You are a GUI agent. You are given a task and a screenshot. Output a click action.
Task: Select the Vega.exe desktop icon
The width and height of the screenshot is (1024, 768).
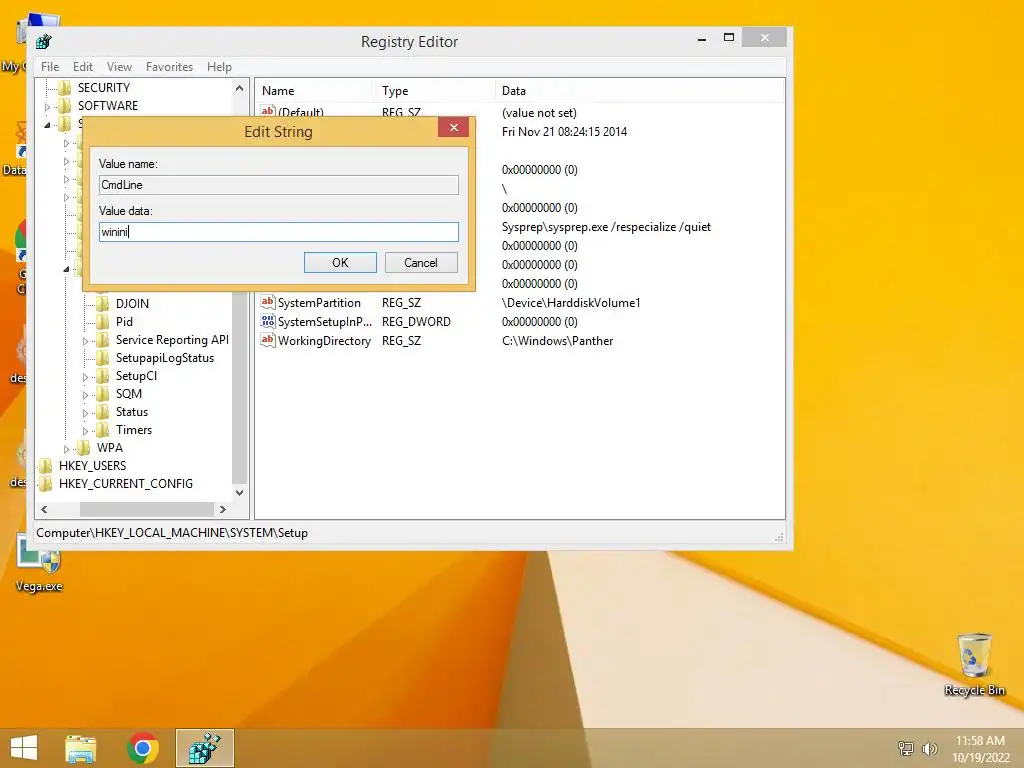39,564
